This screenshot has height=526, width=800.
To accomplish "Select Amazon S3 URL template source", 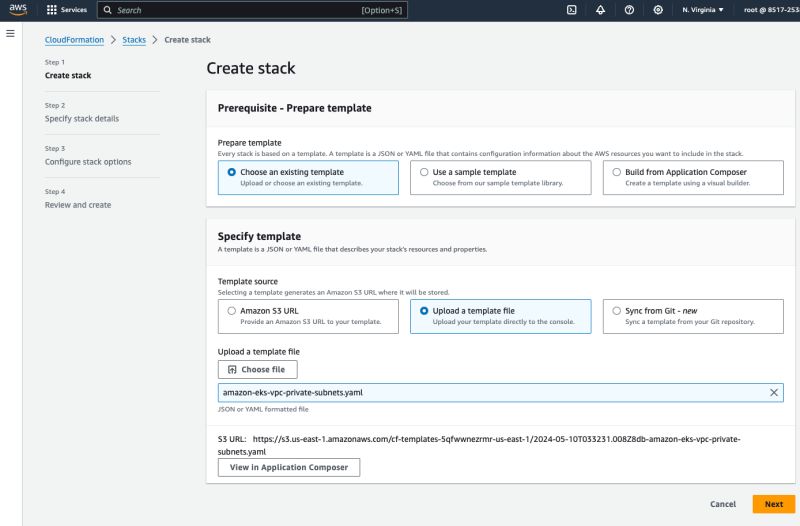I will (x=308, y=316).
